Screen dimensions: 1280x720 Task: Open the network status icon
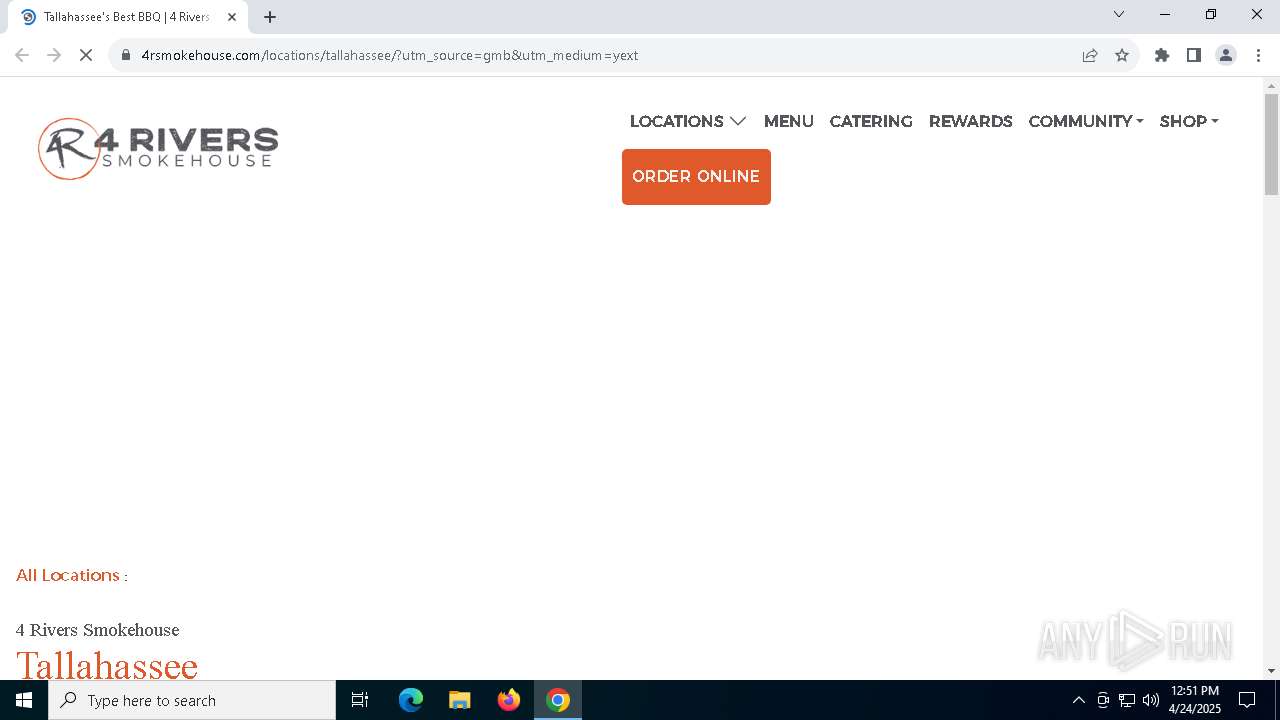click(x=1127, y=700)
